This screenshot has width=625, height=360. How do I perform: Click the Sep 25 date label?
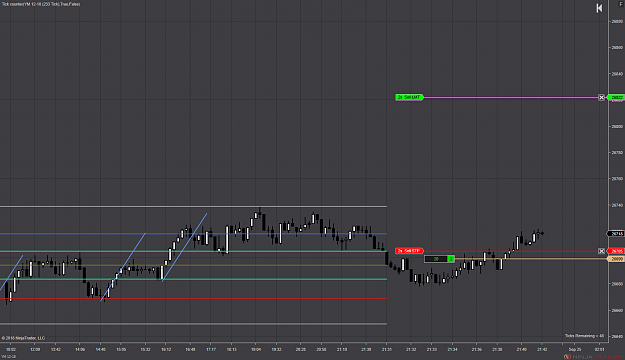tap(575, 350)
